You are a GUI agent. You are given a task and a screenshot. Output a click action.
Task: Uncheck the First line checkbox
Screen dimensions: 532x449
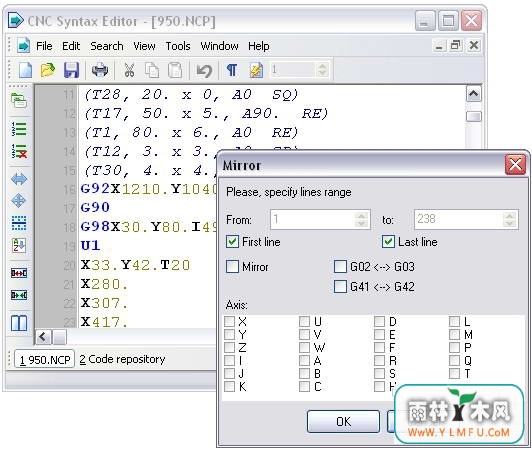(232, 242)
